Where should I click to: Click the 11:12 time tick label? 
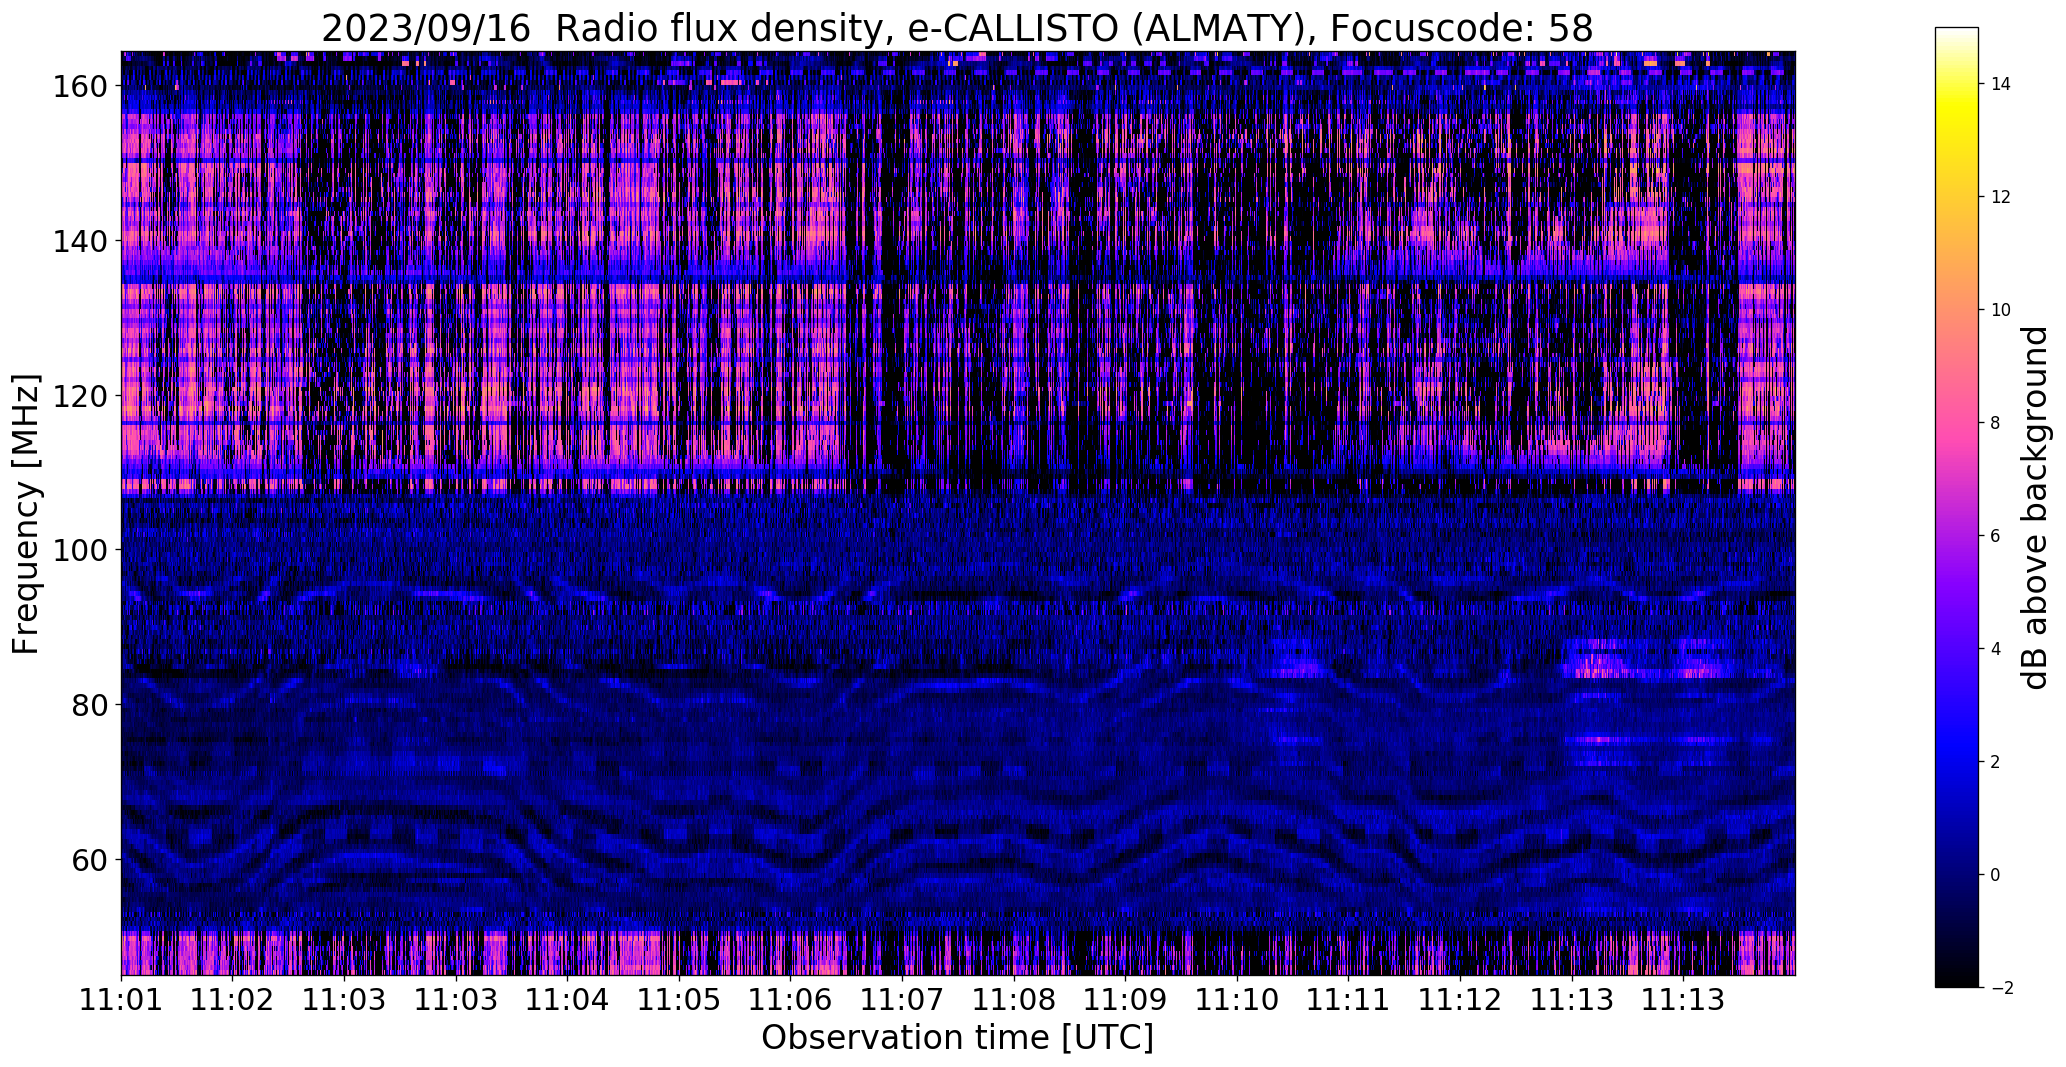[x=1460, y=1000]
